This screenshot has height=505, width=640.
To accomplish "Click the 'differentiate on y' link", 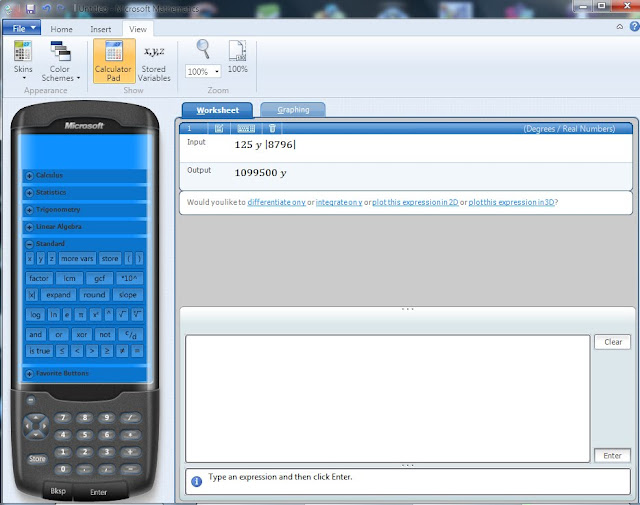I will coord(276,202).
